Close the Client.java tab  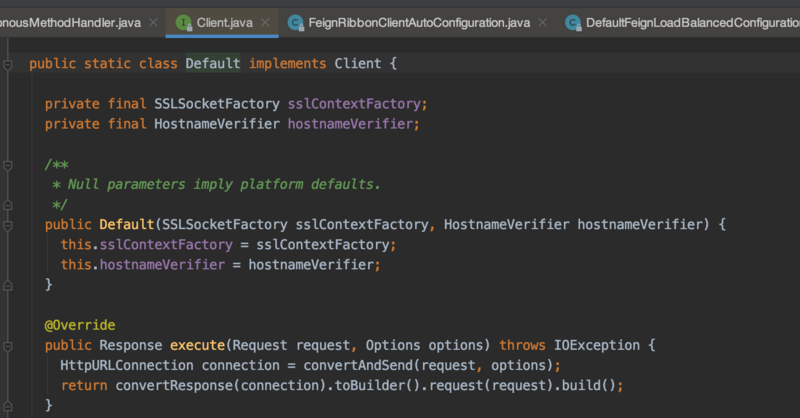pyautogui.click(x=263, y=21)
